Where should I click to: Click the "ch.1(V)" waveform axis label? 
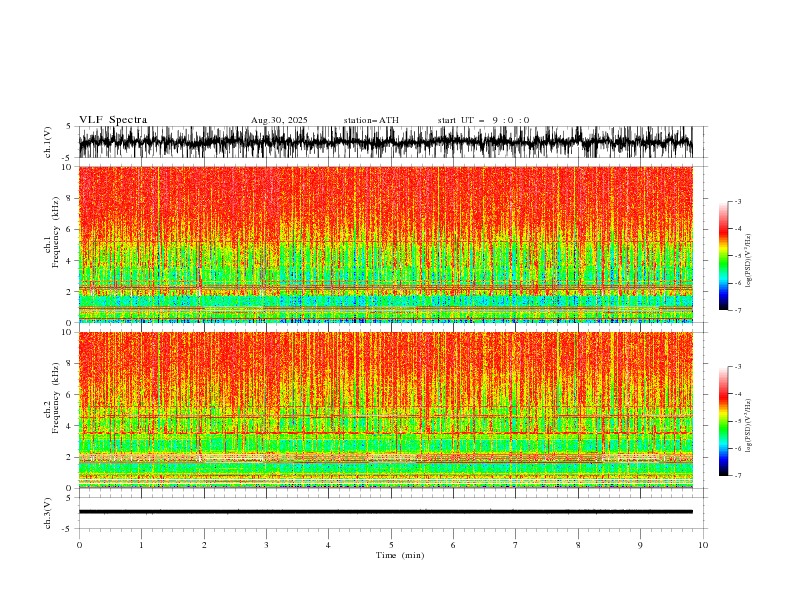48,142
